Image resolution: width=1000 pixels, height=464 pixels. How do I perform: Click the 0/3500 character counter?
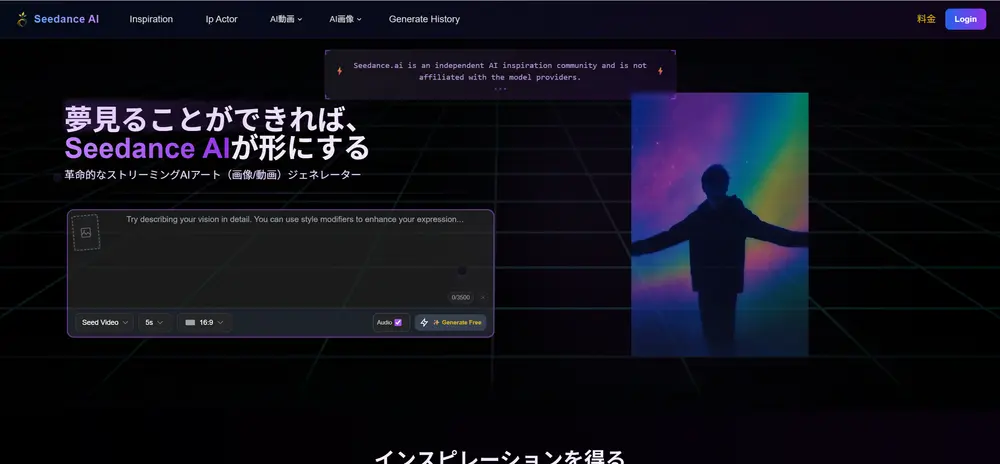click(460, 298)
